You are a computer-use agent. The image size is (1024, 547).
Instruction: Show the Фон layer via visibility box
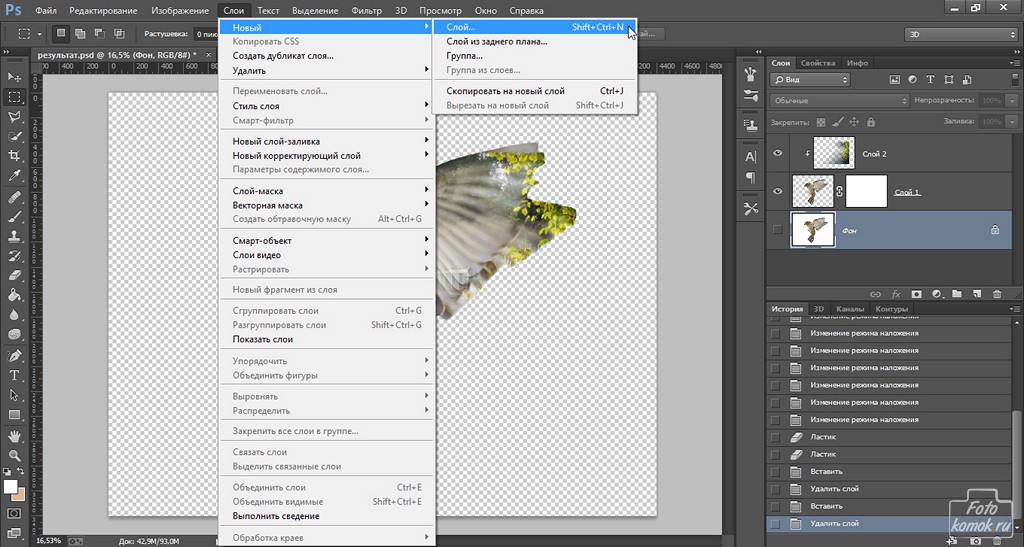coord(779,230)
